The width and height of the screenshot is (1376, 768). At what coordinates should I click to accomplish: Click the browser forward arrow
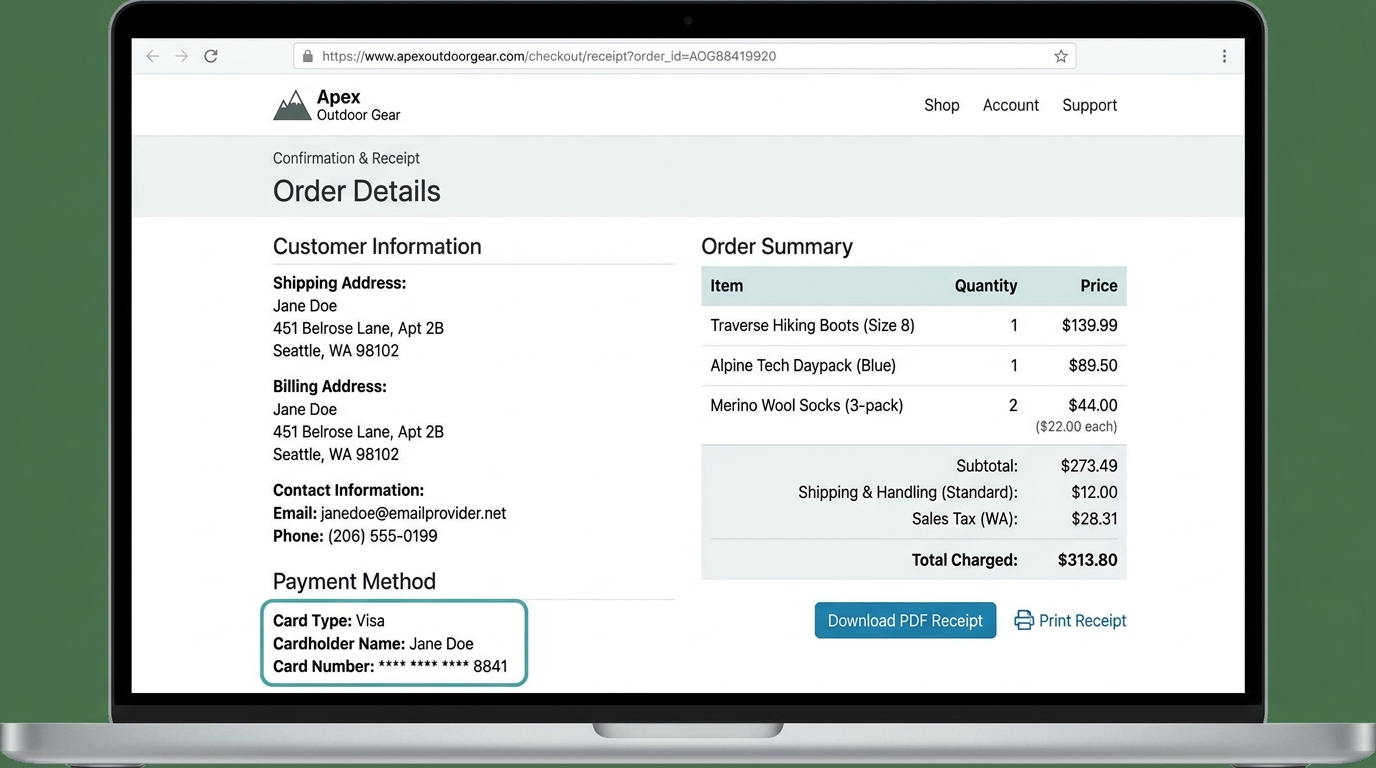[x=181, y=56]
